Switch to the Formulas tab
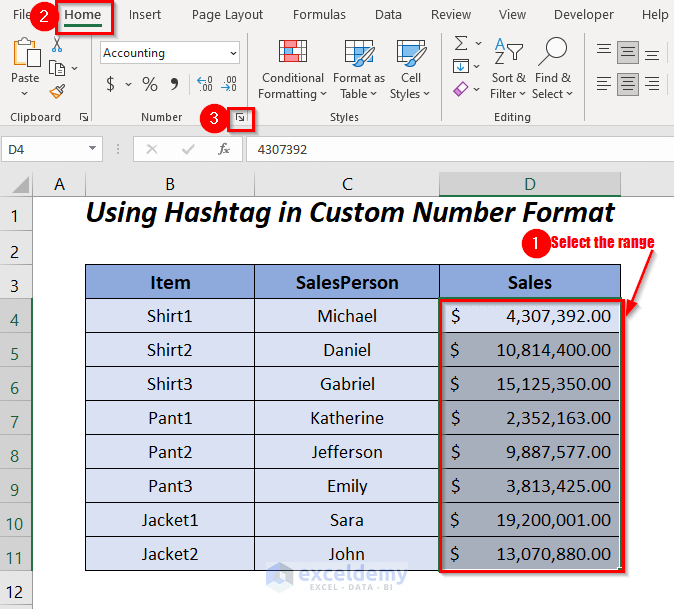 (x=319, y=15)
